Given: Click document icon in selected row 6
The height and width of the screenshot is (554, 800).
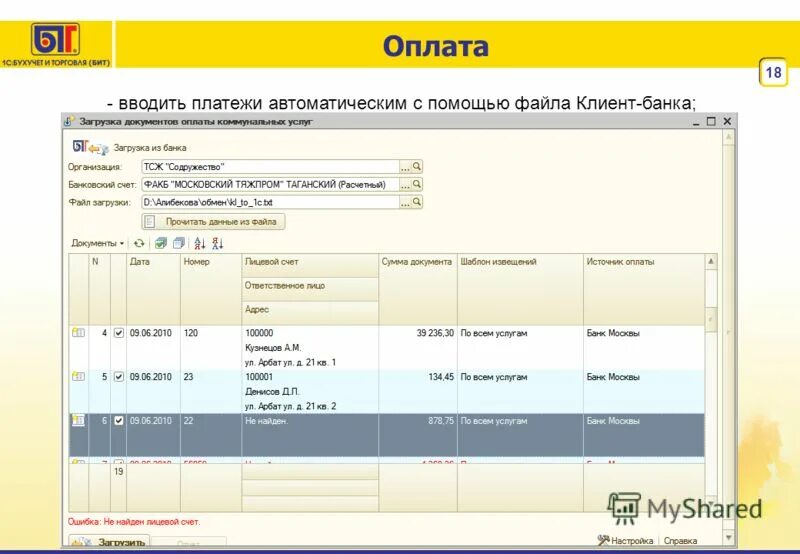Looking at the screenshot, I should tap(78, 420).
